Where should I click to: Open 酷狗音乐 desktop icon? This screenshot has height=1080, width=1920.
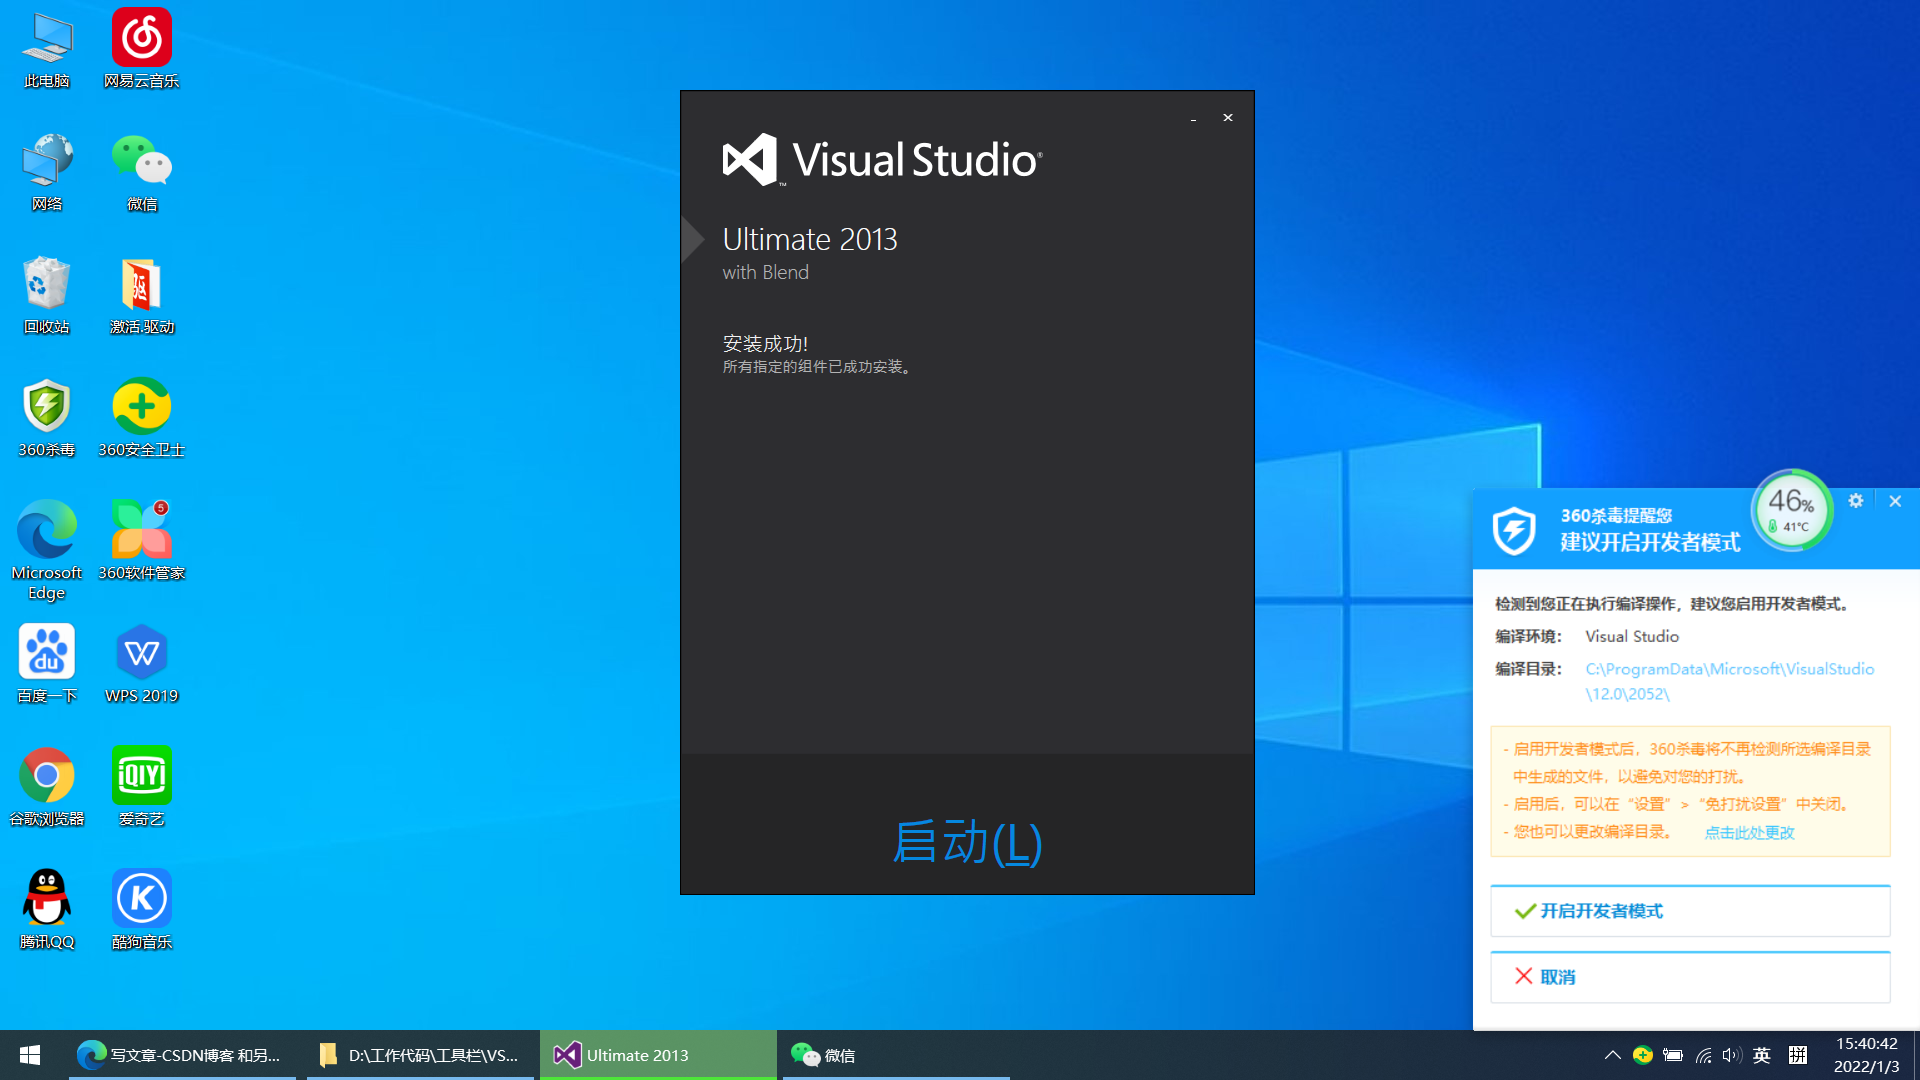[x=141, y=911]
